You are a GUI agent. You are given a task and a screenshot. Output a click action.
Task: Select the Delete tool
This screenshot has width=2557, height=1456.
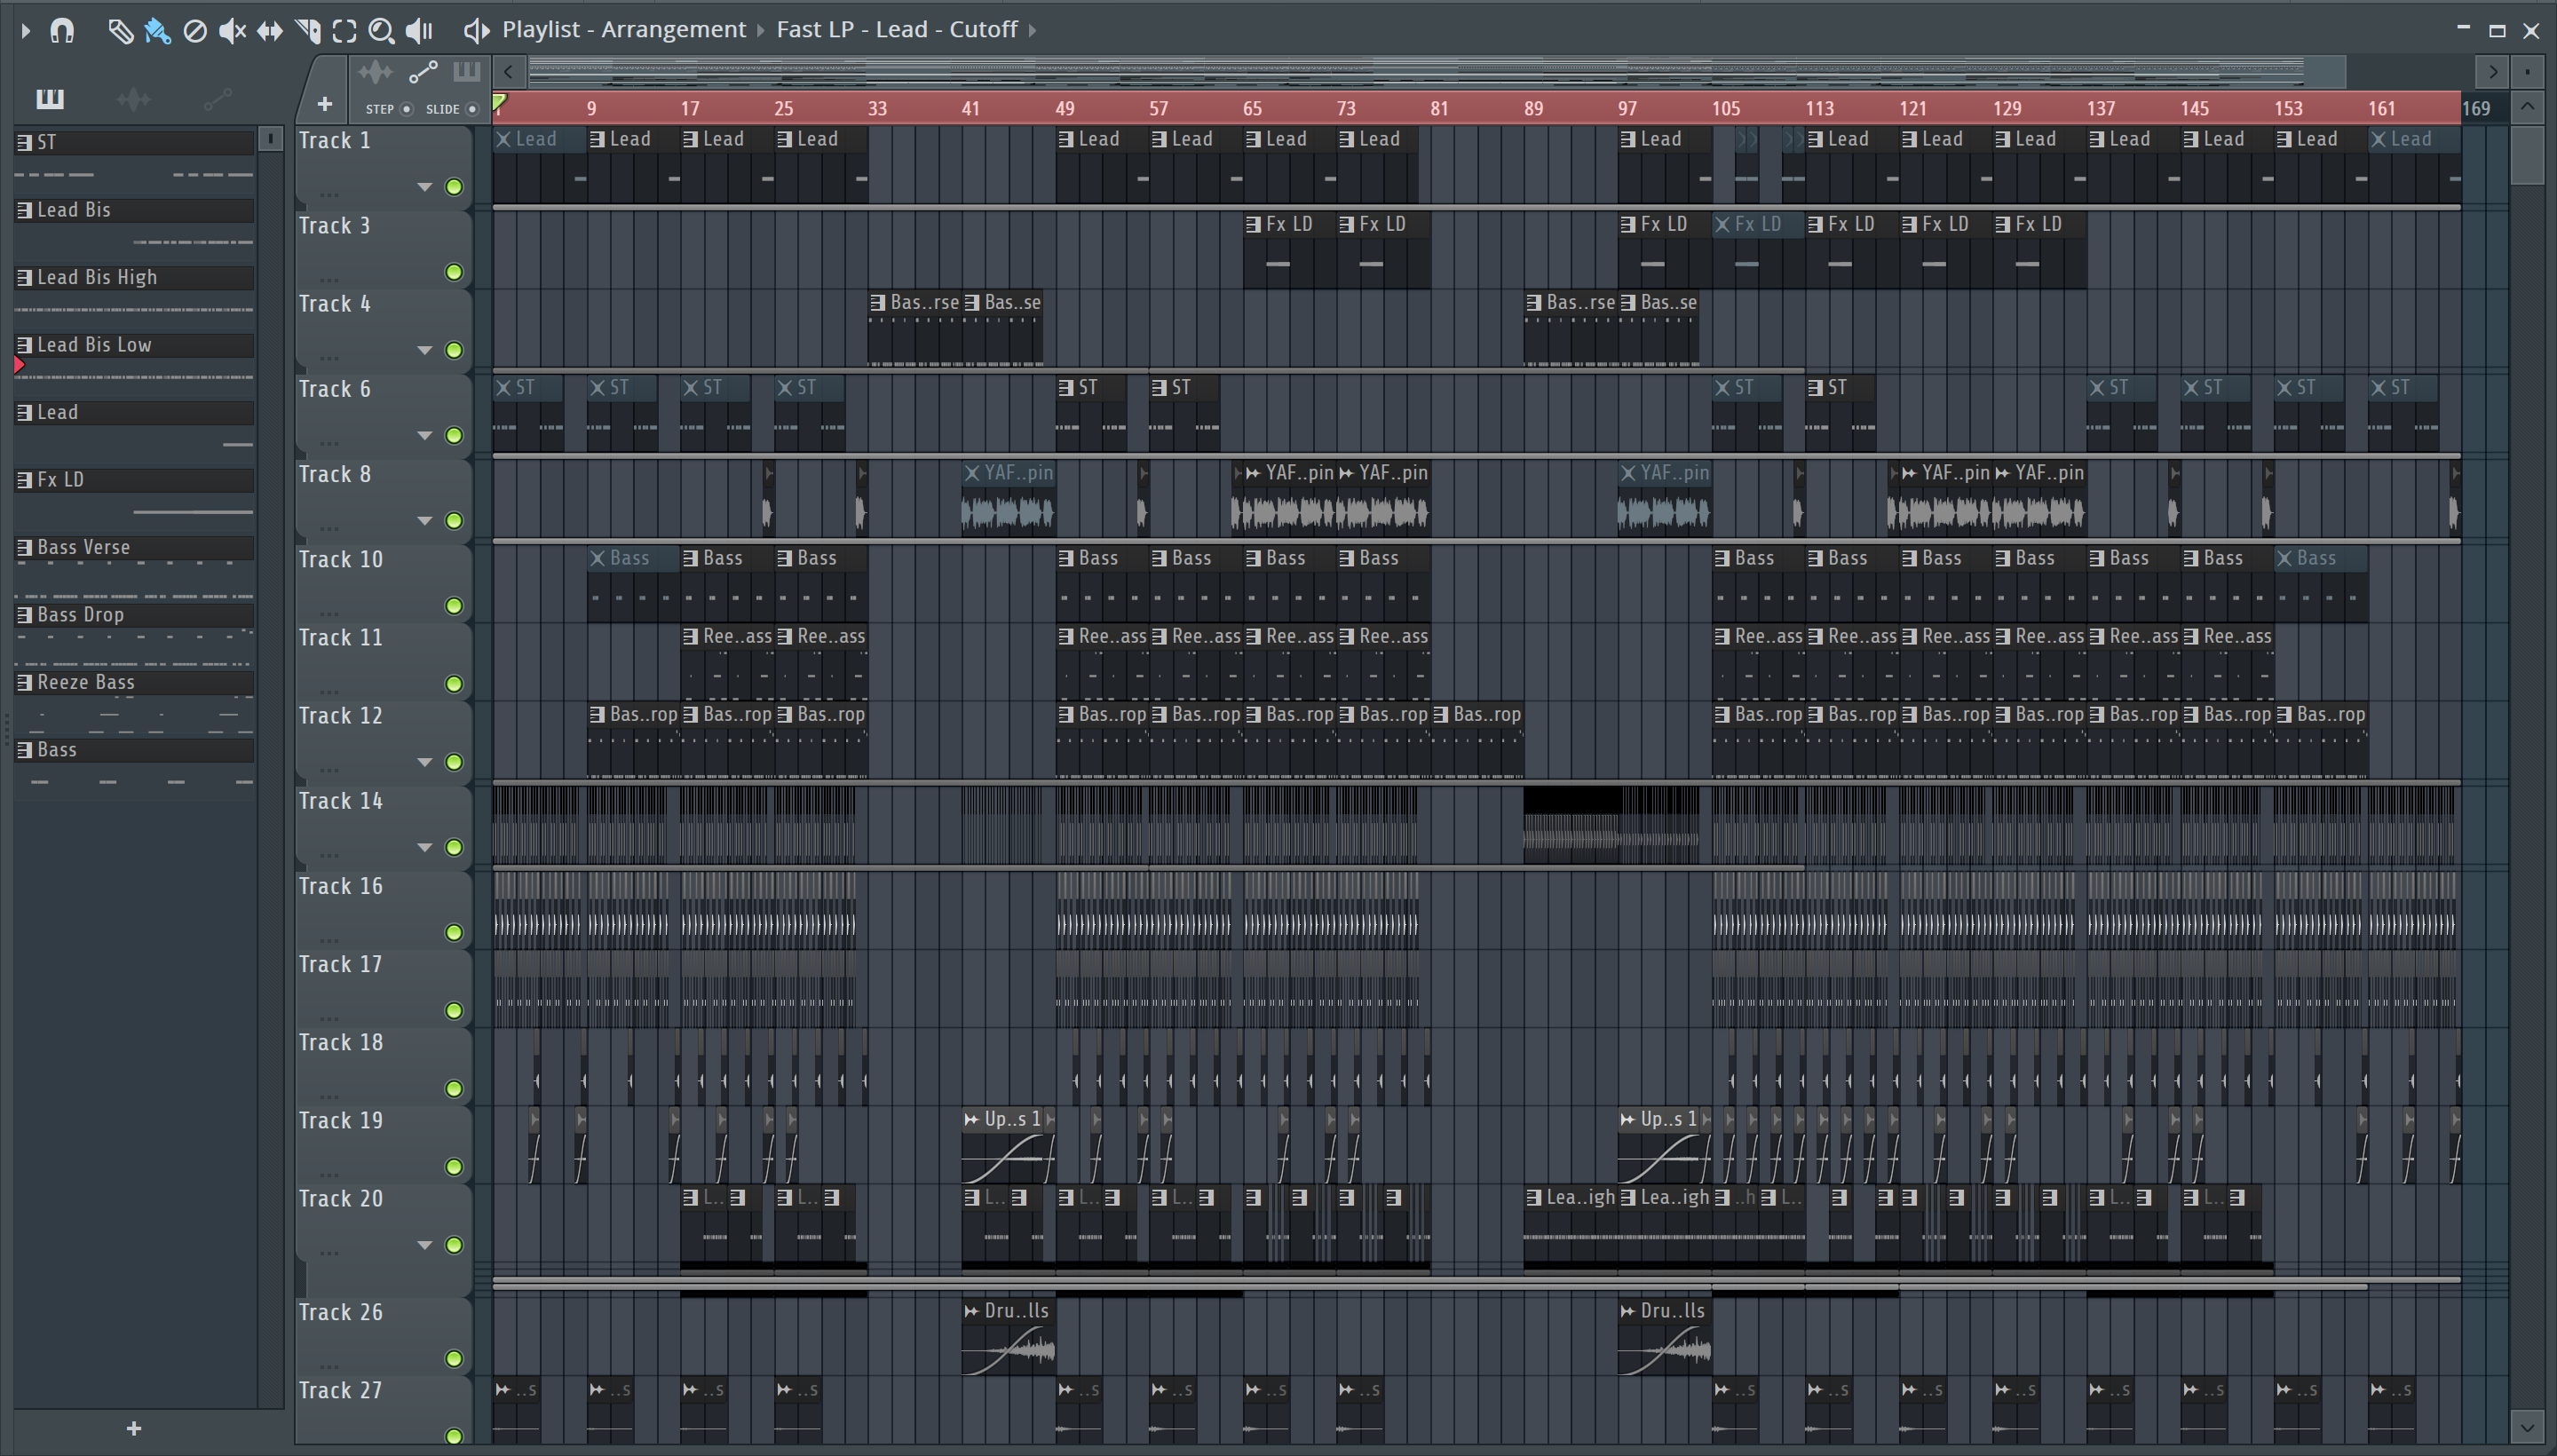(x=195, y=31)
